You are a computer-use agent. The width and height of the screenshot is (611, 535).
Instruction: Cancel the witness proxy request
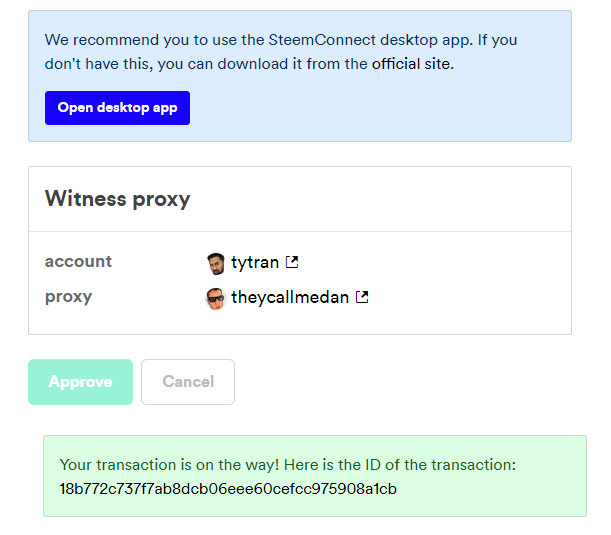pyautogui.click(x=188, y=382)
